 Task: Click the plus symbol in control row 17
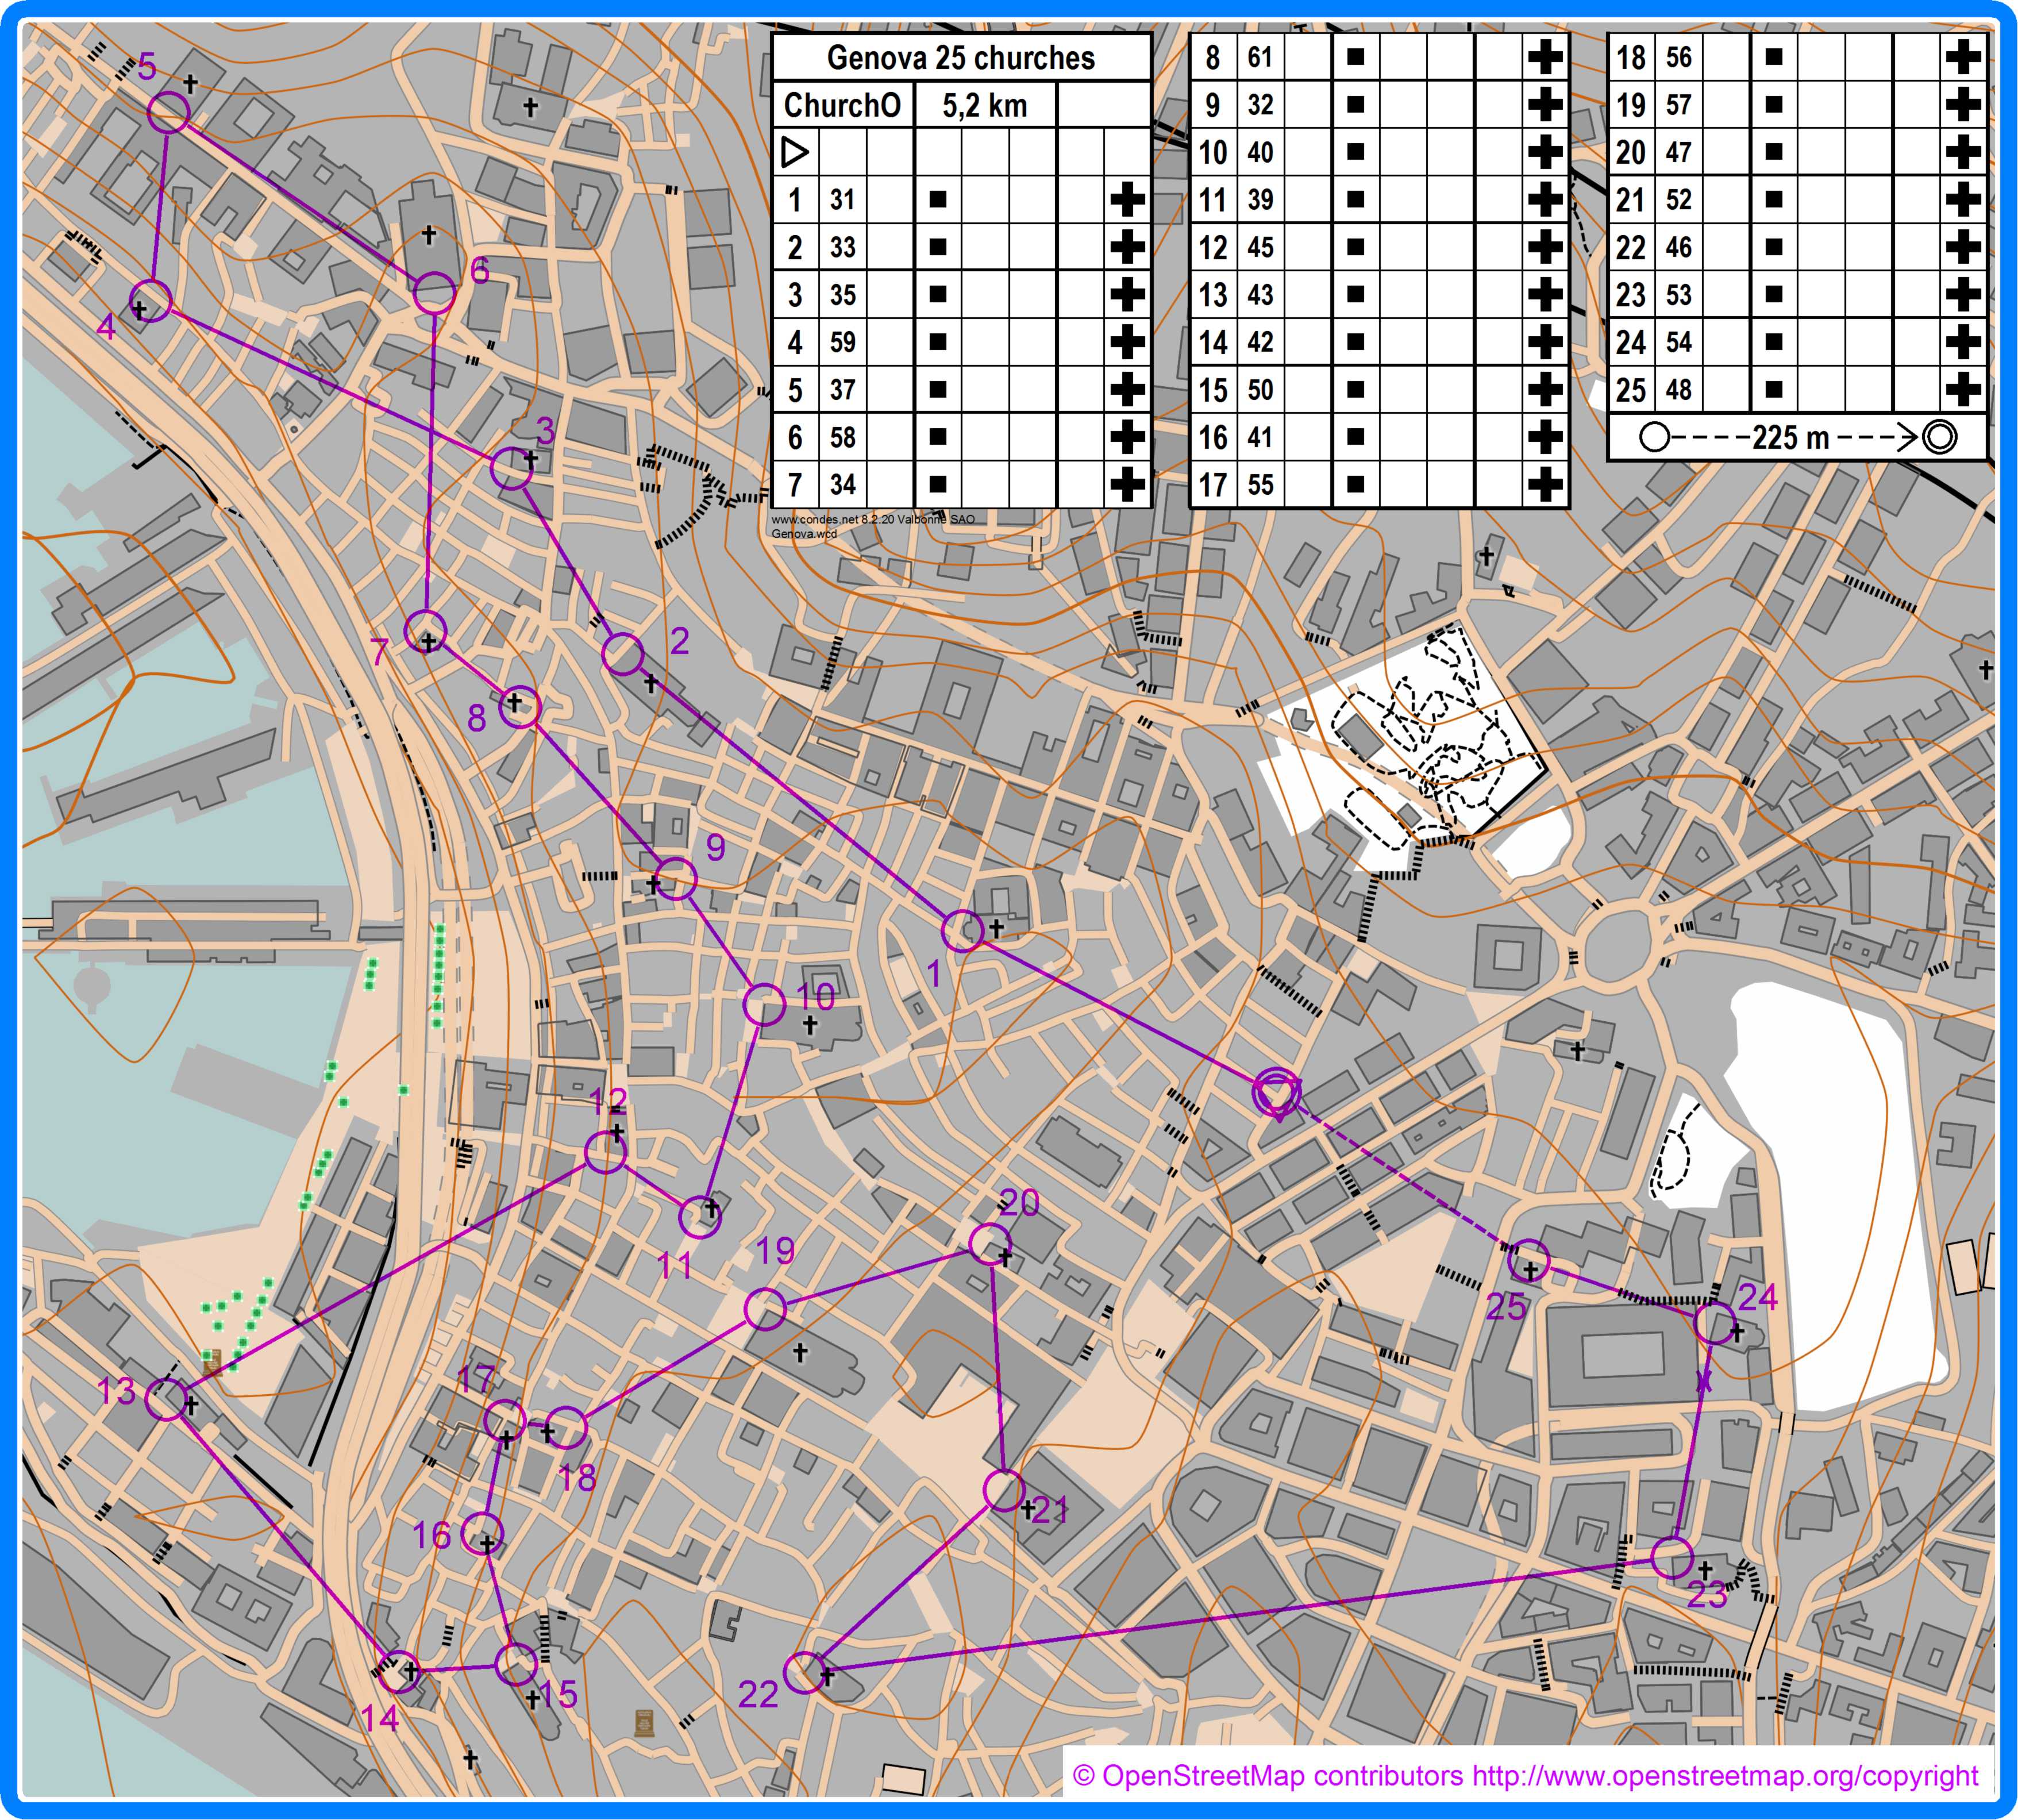(x=1546, y=485)
